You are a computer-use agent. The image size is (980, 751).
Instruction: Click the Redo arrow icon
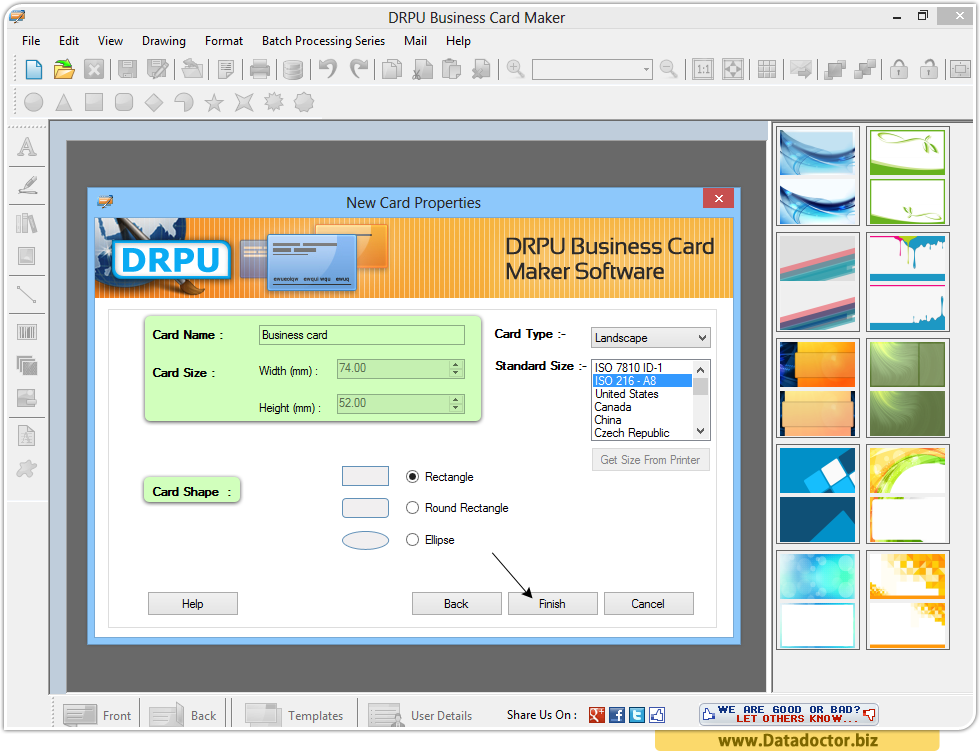359,69
